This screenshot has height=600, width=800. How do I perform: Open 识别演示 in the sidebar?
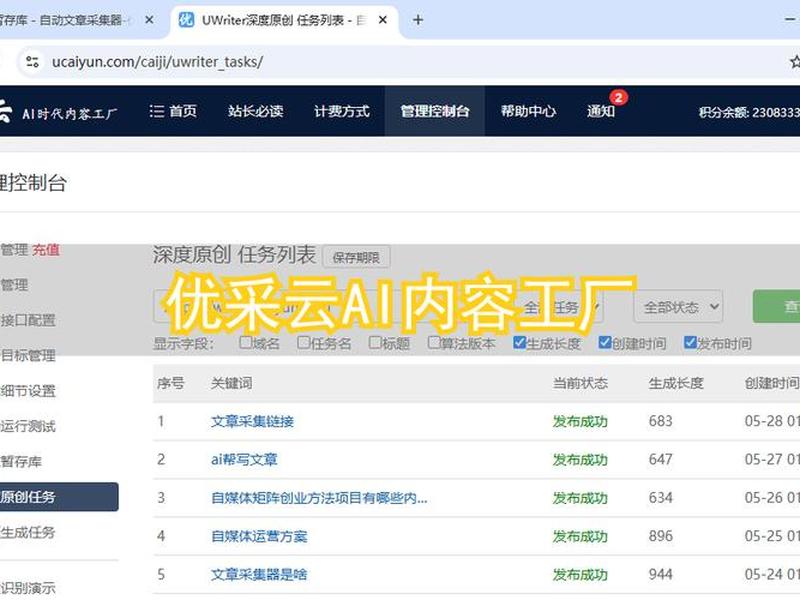28,588
